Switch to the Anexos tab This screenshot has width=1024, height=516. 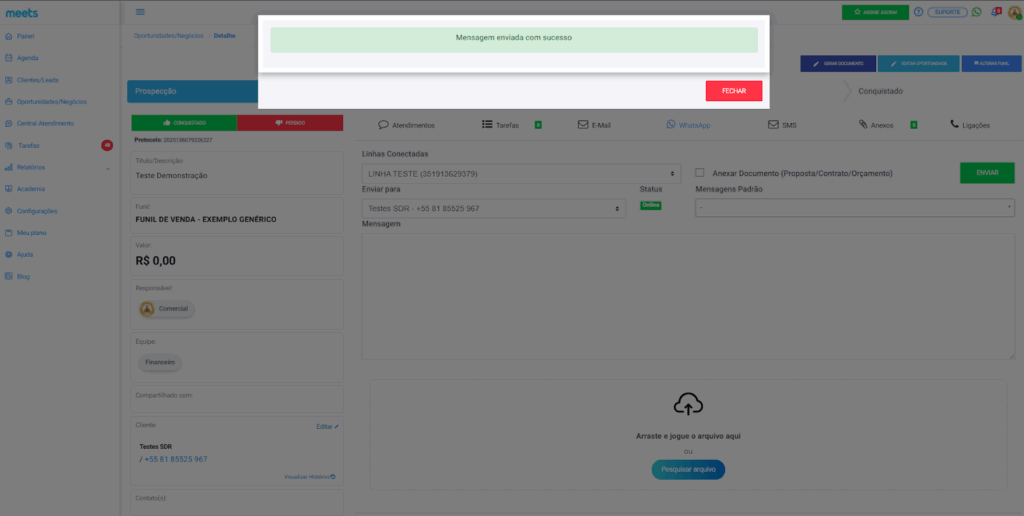click(x=875, y=125)
